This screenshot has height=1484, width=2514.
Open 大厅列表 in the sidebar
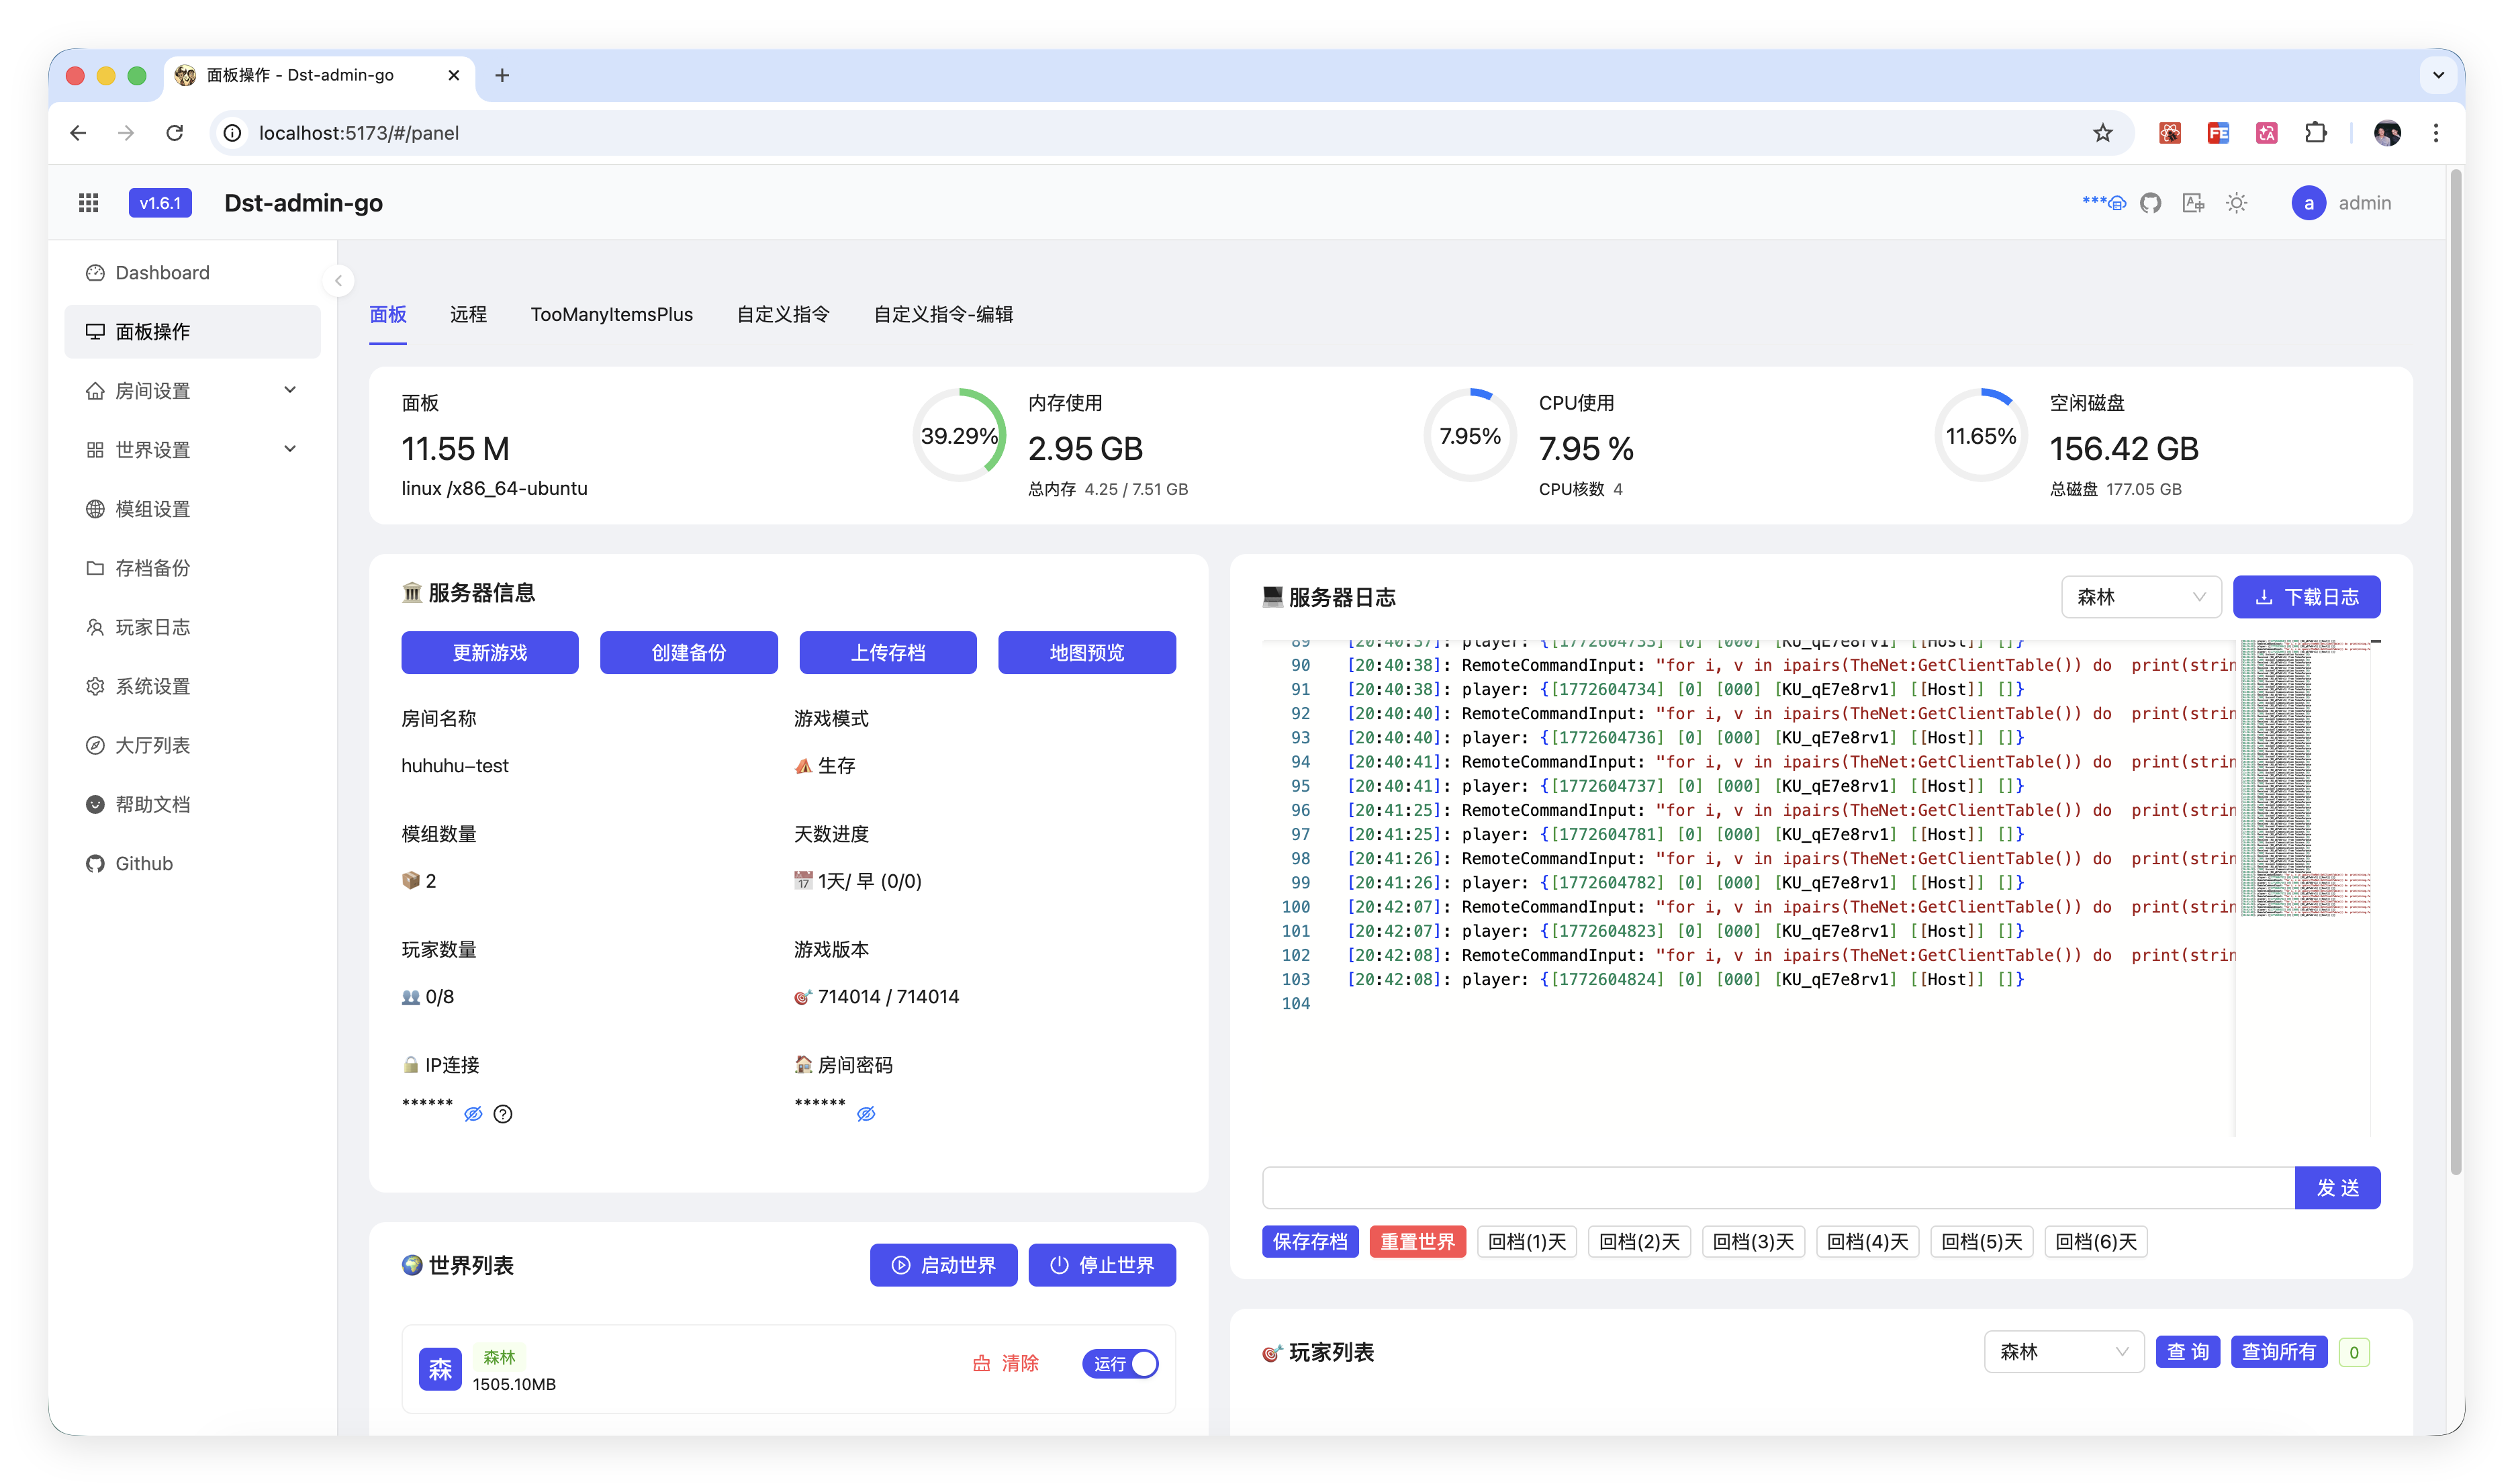[192, 745]
